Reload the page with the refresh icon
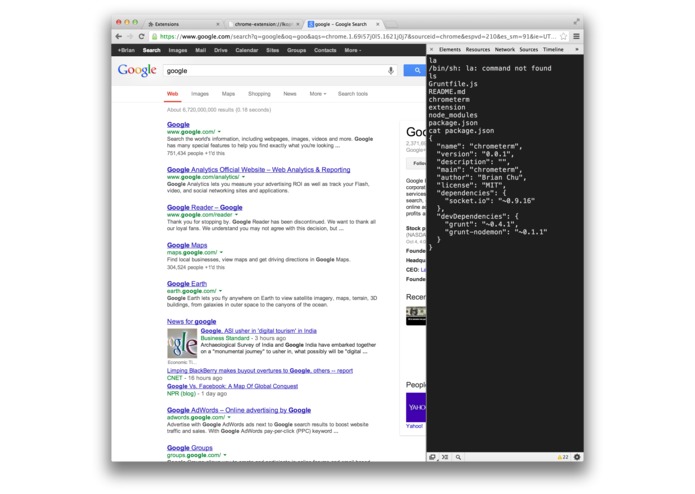The image size is (695, 494). click(141, 36)
